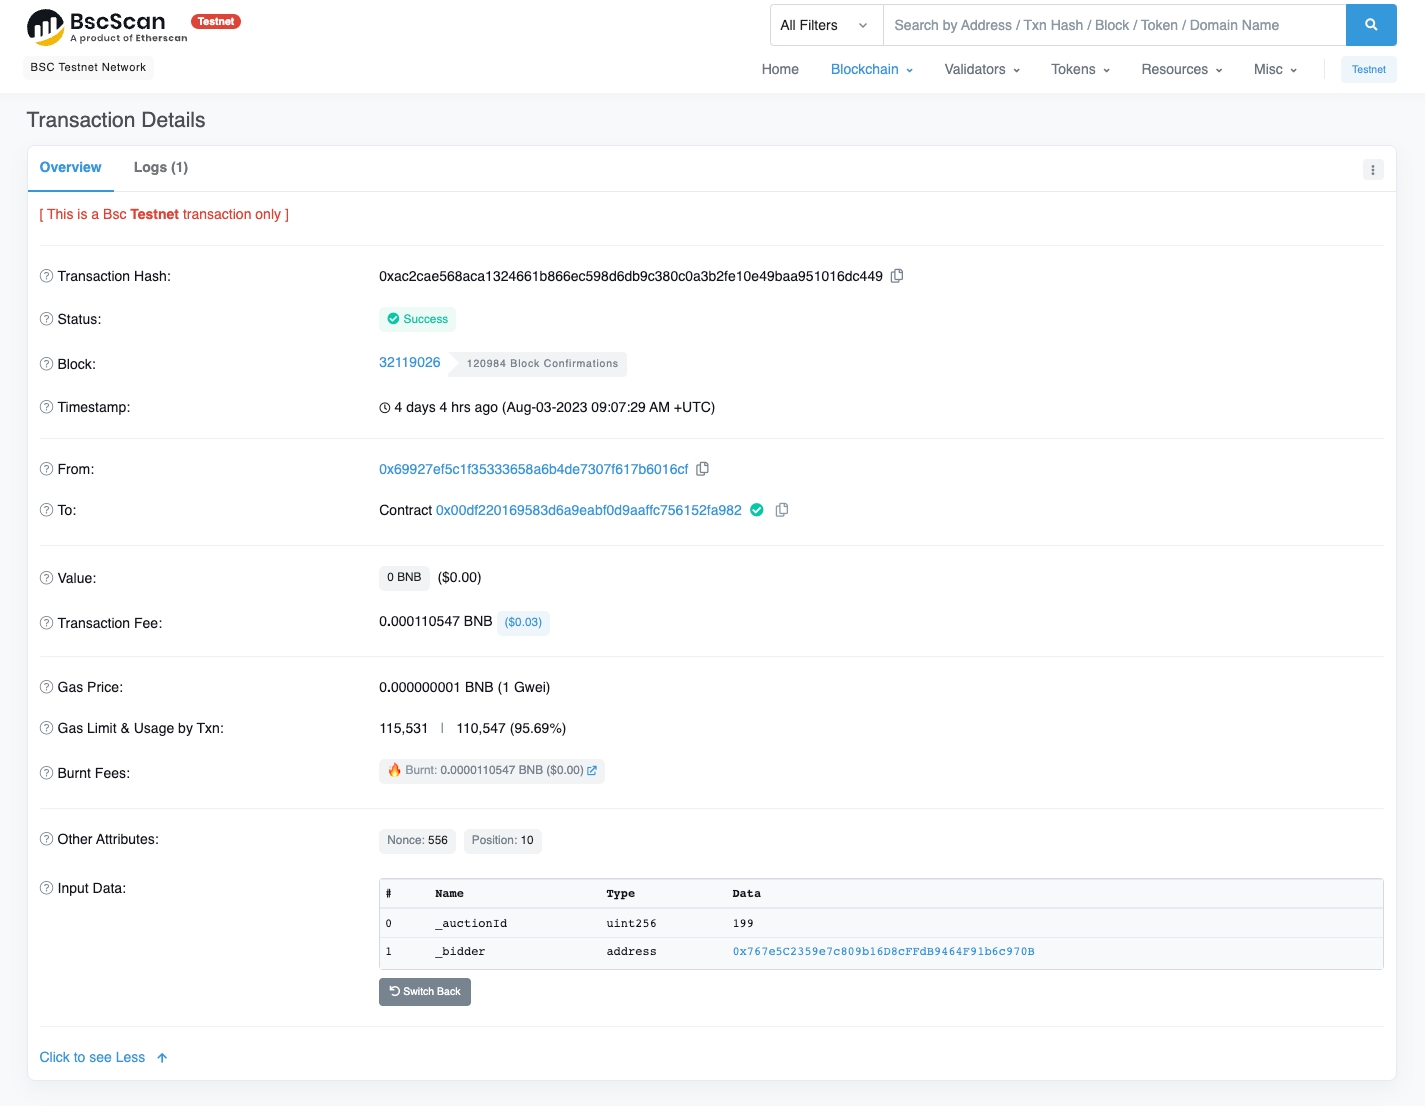This screenshot has width=1425, height=1106.
Task: Expand the Validators menu
Action: coord(981,69)
